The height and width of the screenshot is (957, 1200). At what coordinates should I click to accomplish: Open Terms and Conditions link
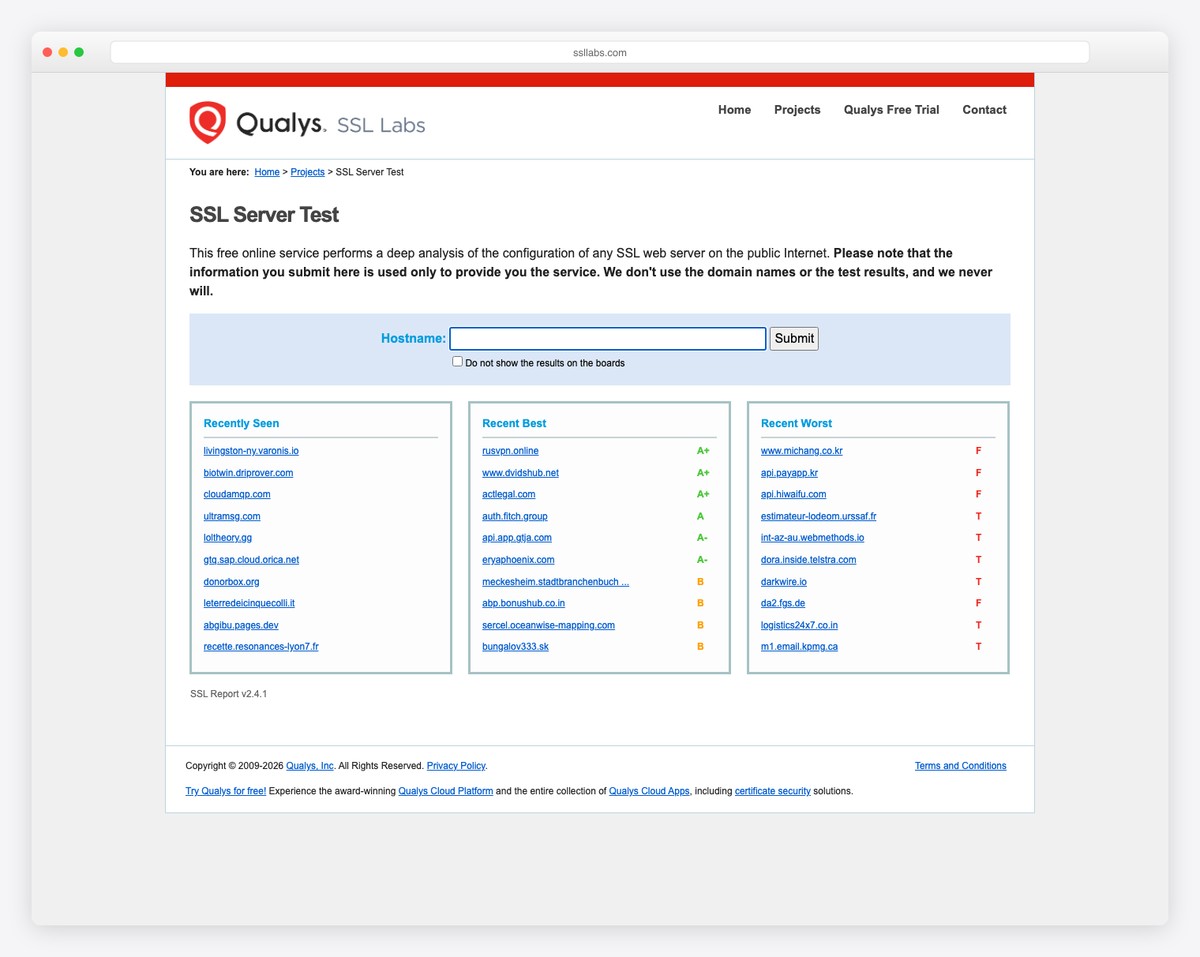tap(960, 766)
